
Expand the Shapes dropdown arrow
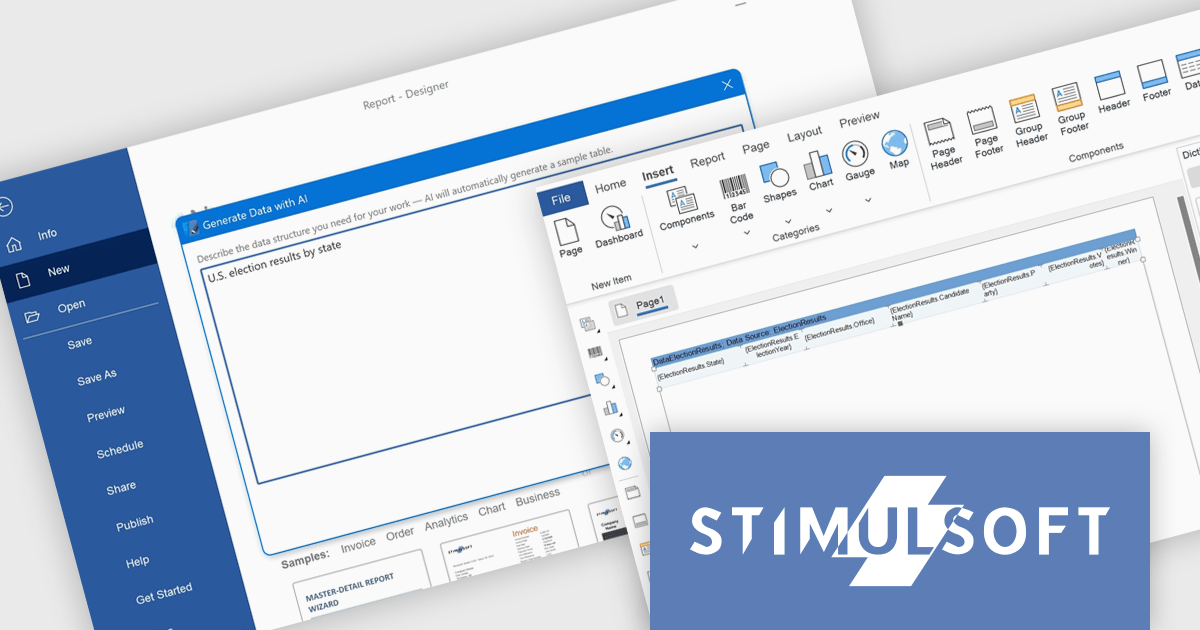point(788,222)
